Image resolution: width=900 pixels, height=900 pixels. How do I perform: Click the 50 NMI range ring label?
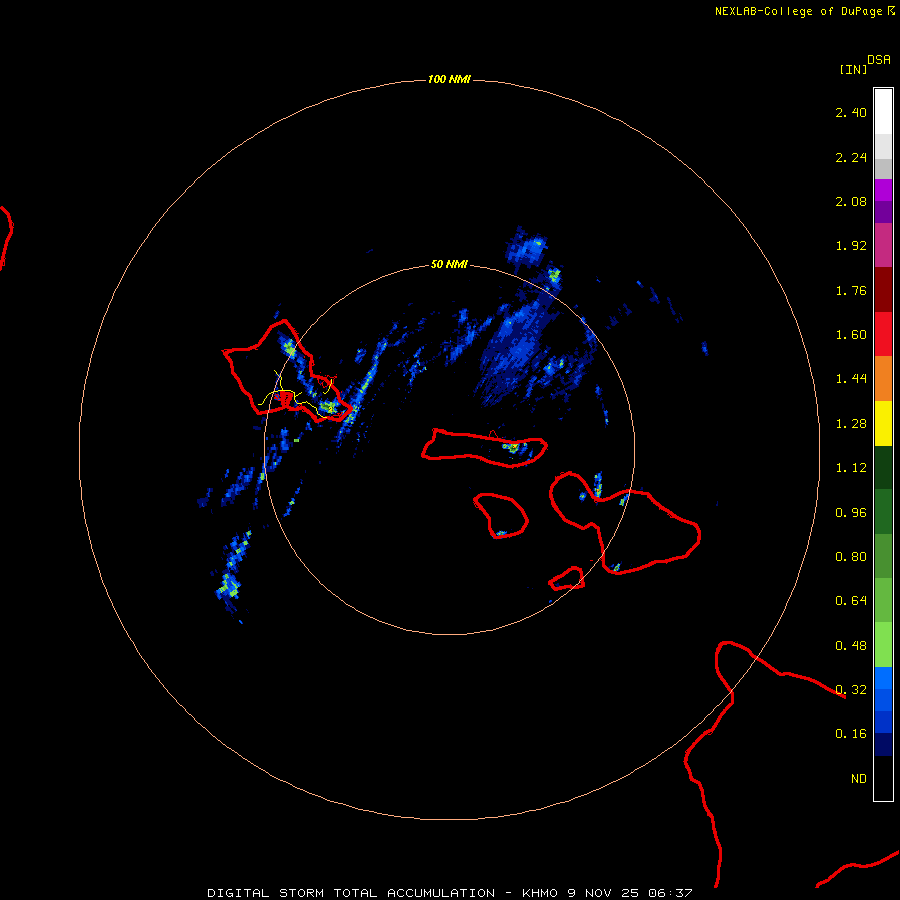point(449,264)
